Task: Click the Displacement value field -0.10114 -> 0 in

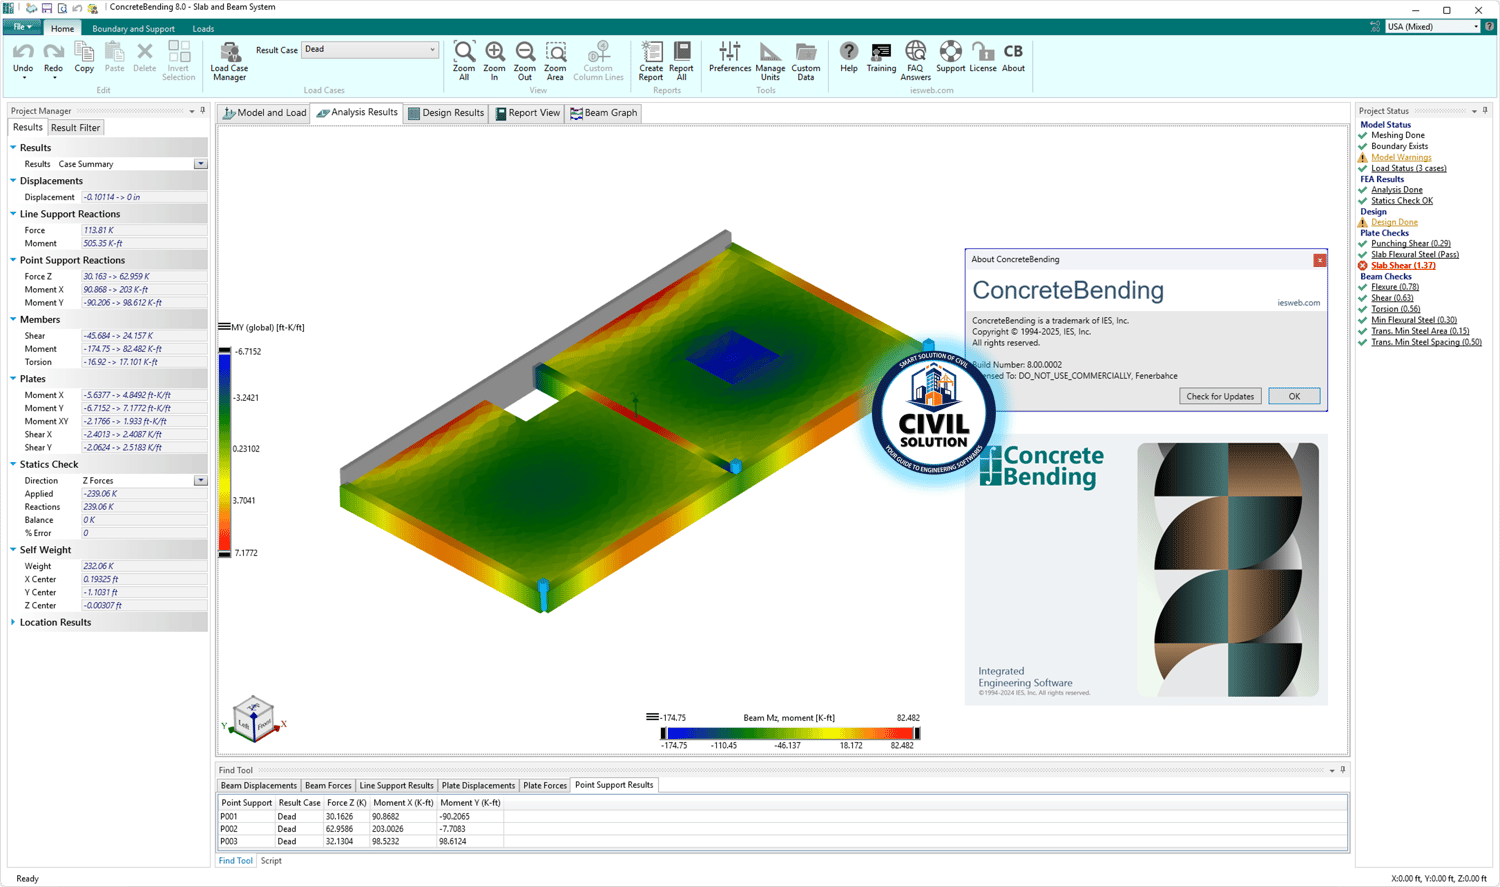Action: tap(144, 197)
